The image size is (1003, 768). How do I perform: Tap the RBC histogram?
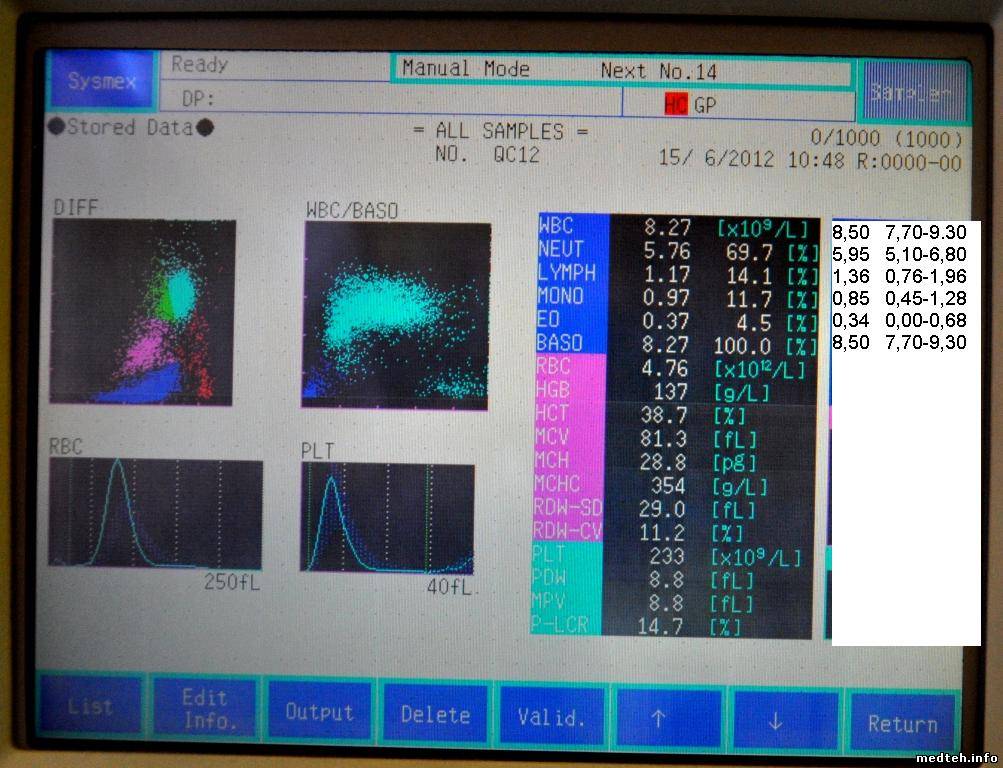155,514
